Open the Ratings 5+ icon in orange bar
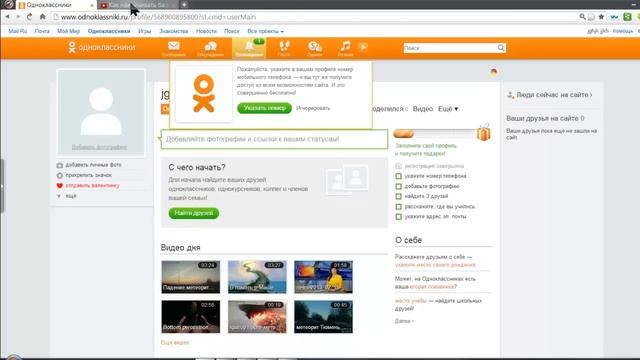Screen dimensions: 640x360 315,48
